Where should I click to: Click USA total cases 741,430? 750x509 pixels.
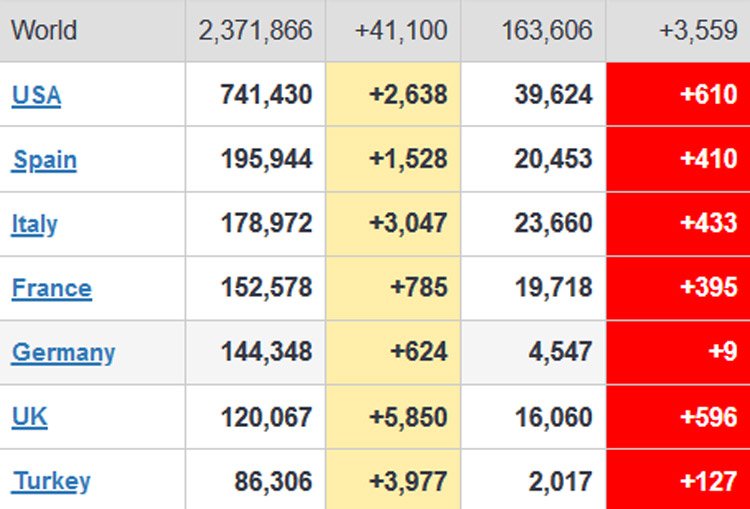(x=266, y=95)
